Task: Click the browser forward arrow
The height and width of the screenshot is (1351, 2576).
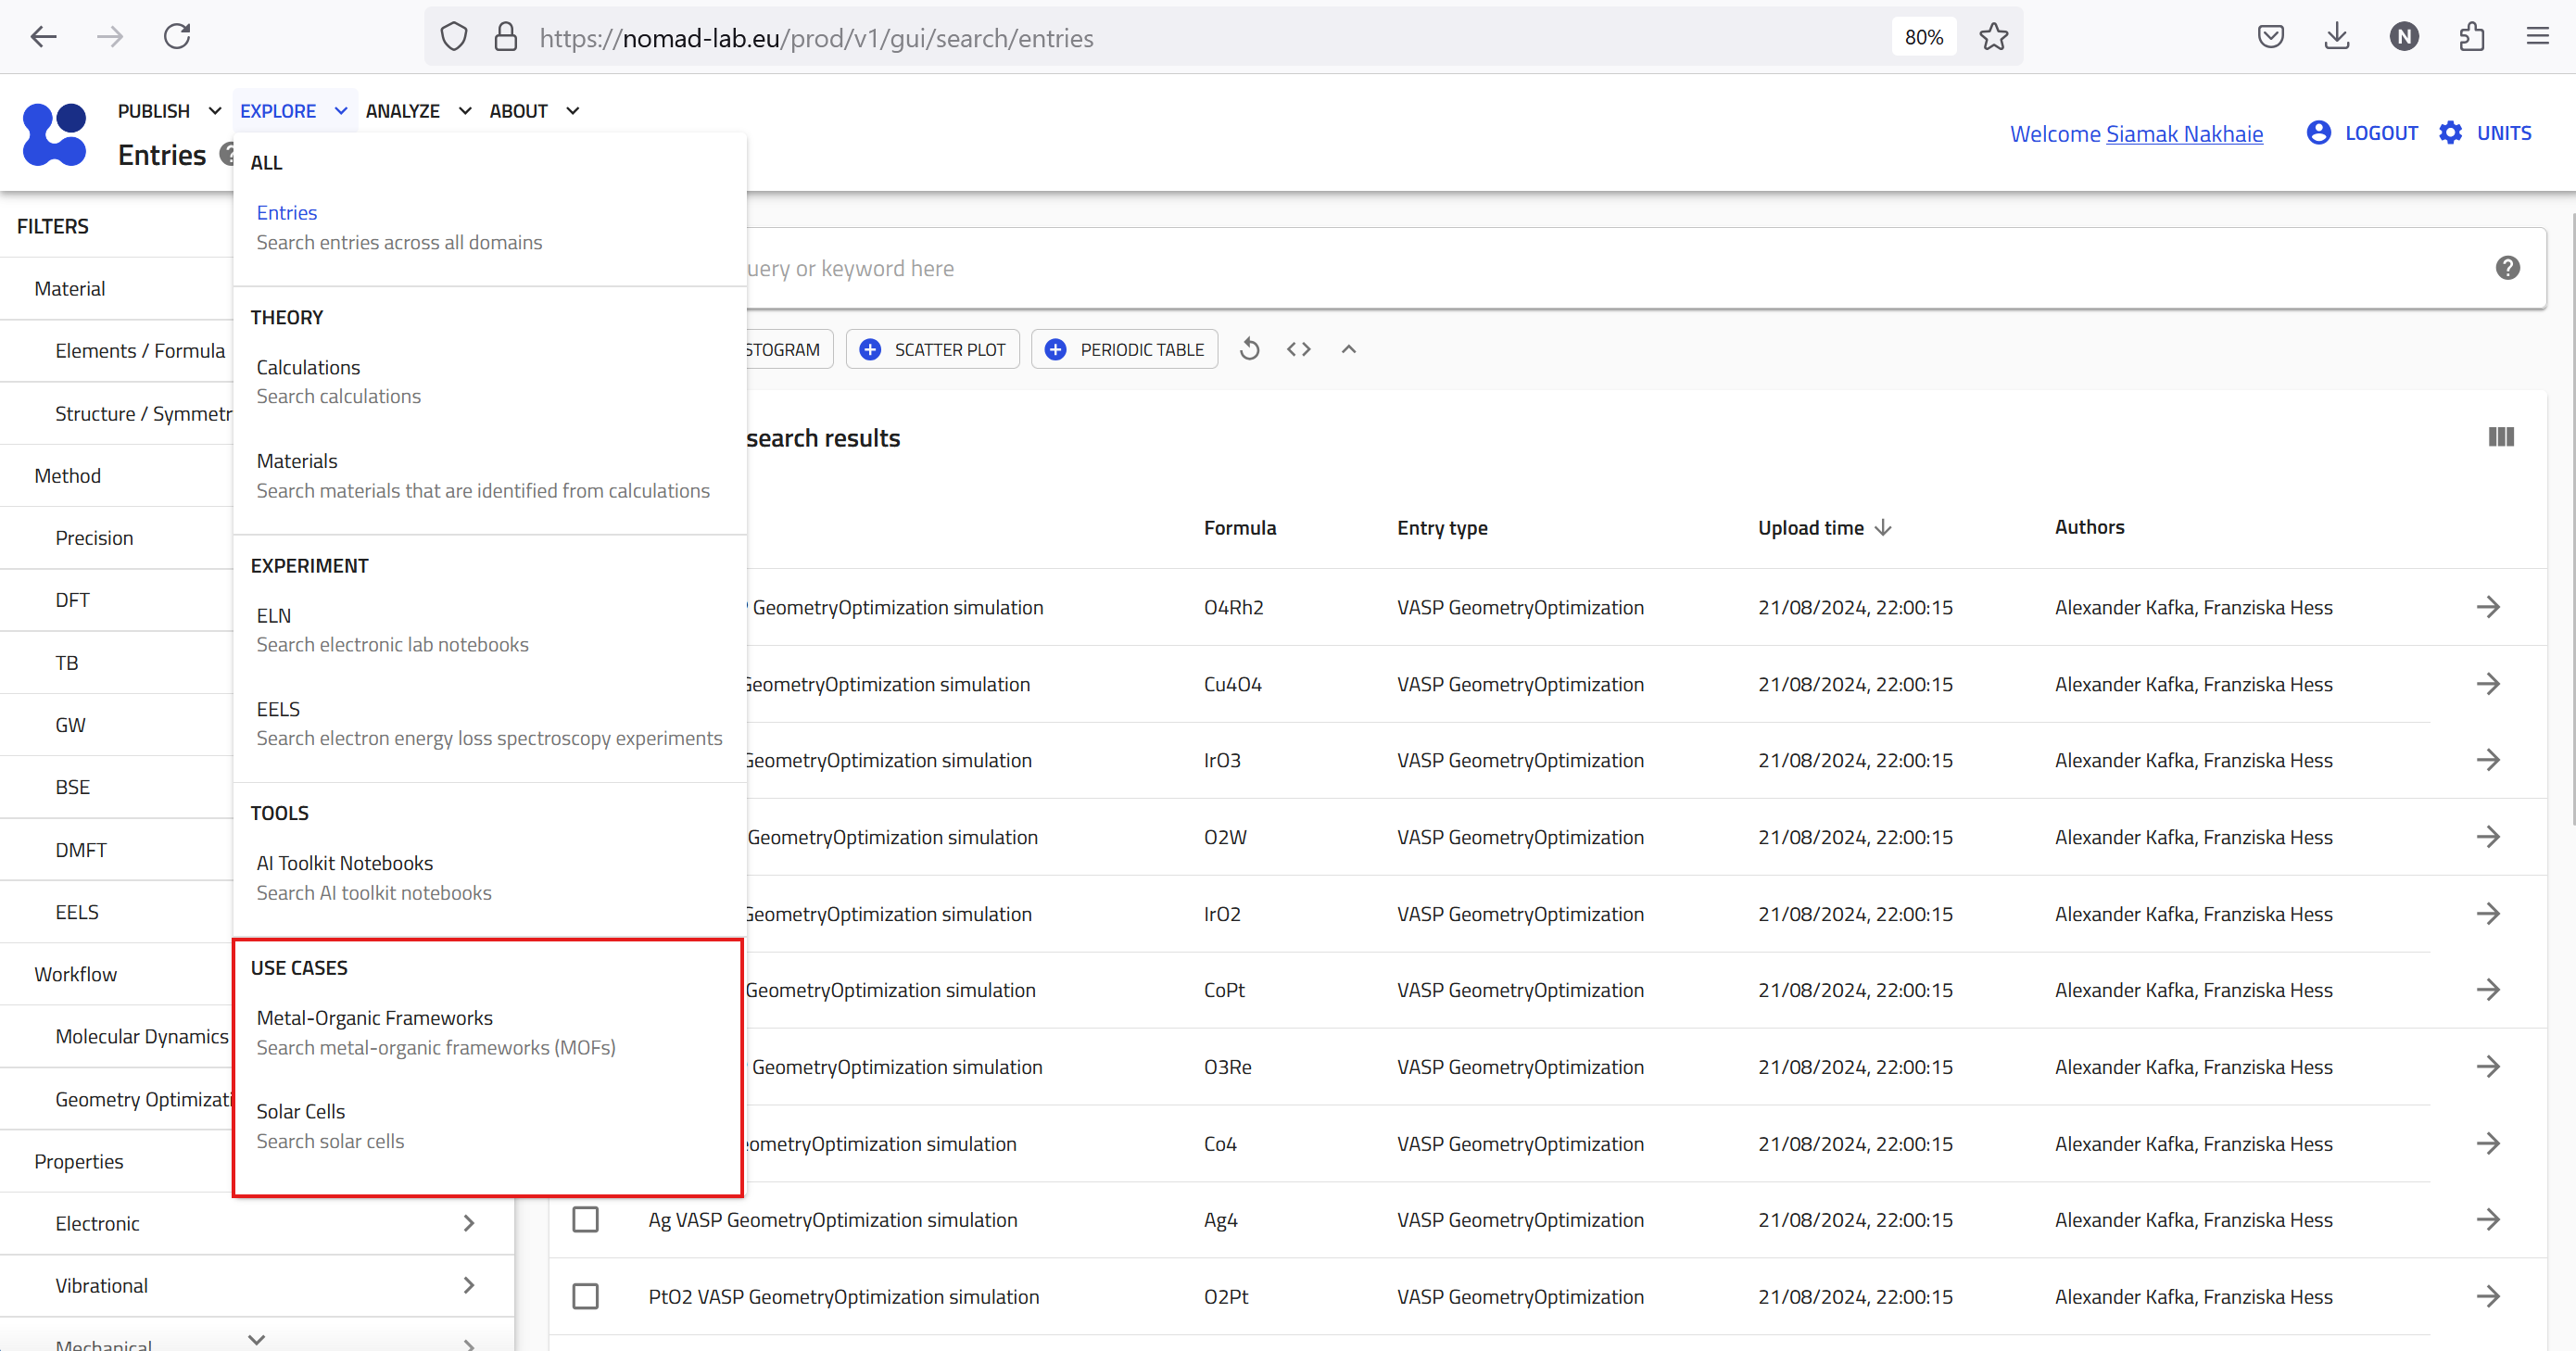Action: click(x=110, y=37)
